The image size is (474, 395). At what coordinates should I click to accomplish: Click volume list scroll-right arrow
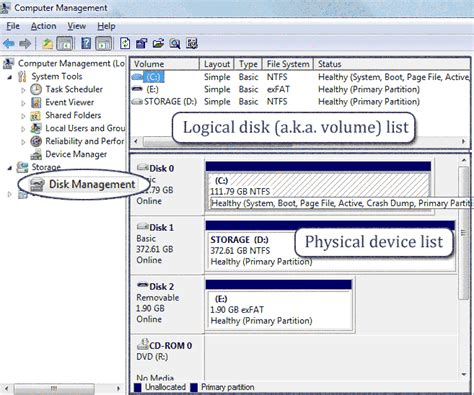tap(463, 141)
